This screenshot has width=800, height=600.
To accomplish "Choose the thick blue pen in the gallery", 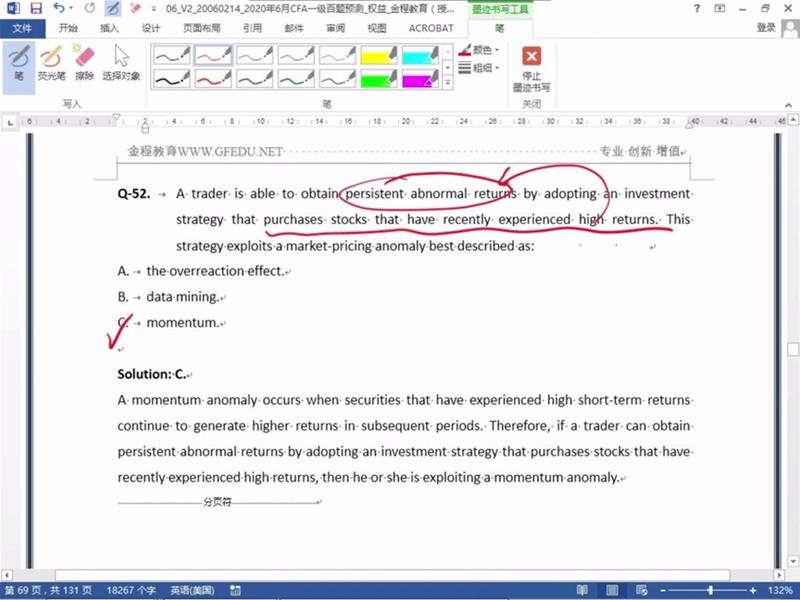I will [255, 79].
